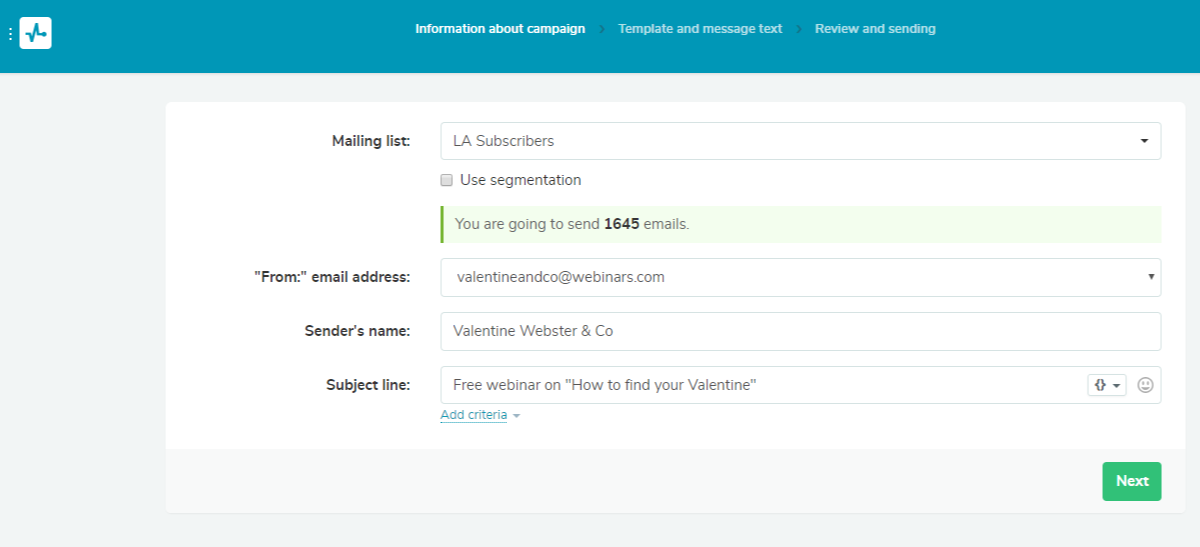
Task: Jump to Review and sending step
Action: (x=875, y=29)
